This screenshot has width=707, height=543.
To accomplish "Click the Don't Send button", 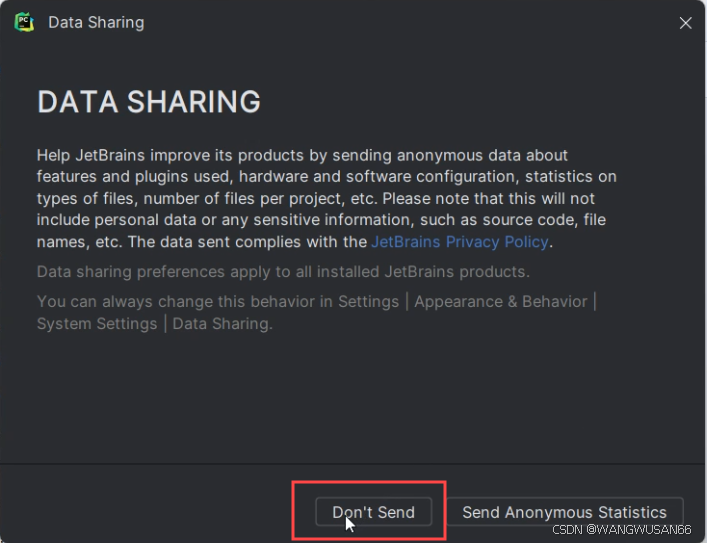I will (373, 512).
